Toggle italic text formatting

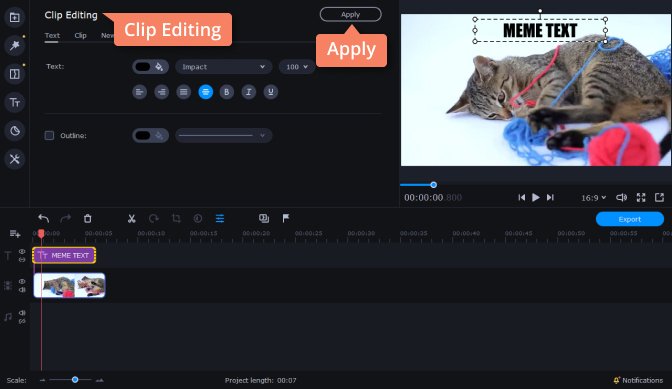(x=249, y=92)
